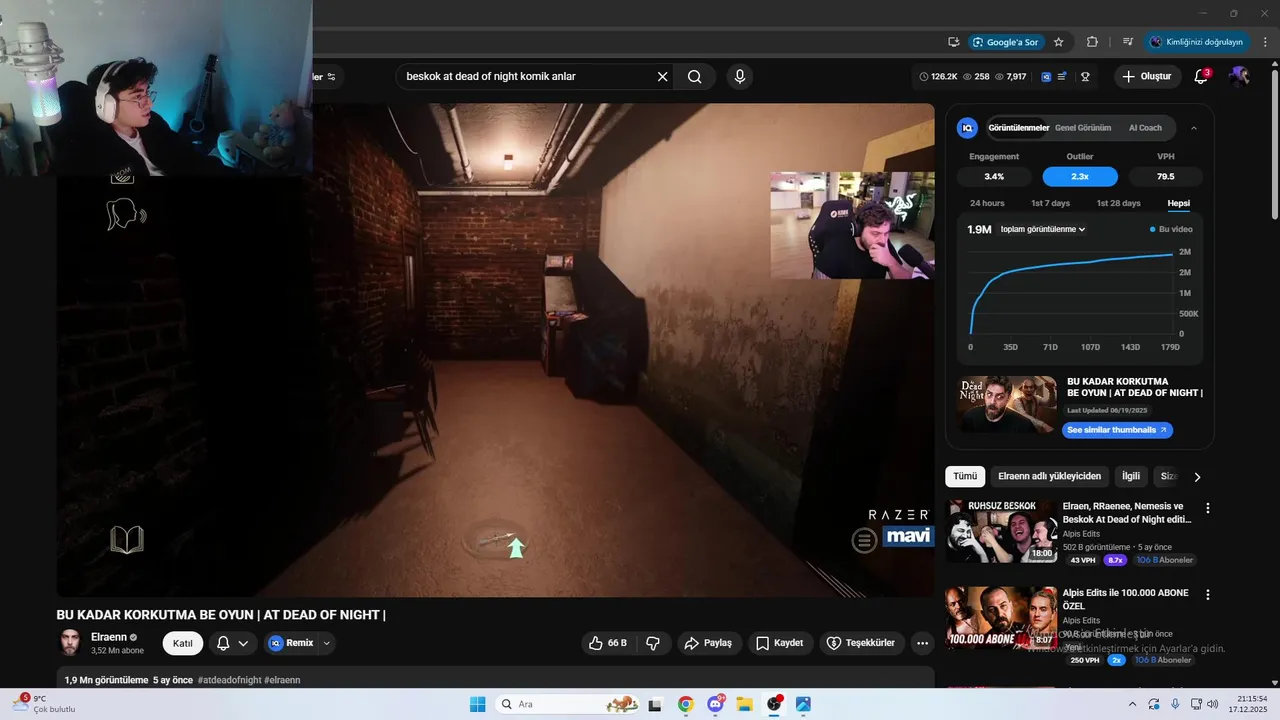Viewport: 1280px width, 720px height.
Task: Open options for Alpis Edits 18:00 video
Action: (x=1207, y=508)
